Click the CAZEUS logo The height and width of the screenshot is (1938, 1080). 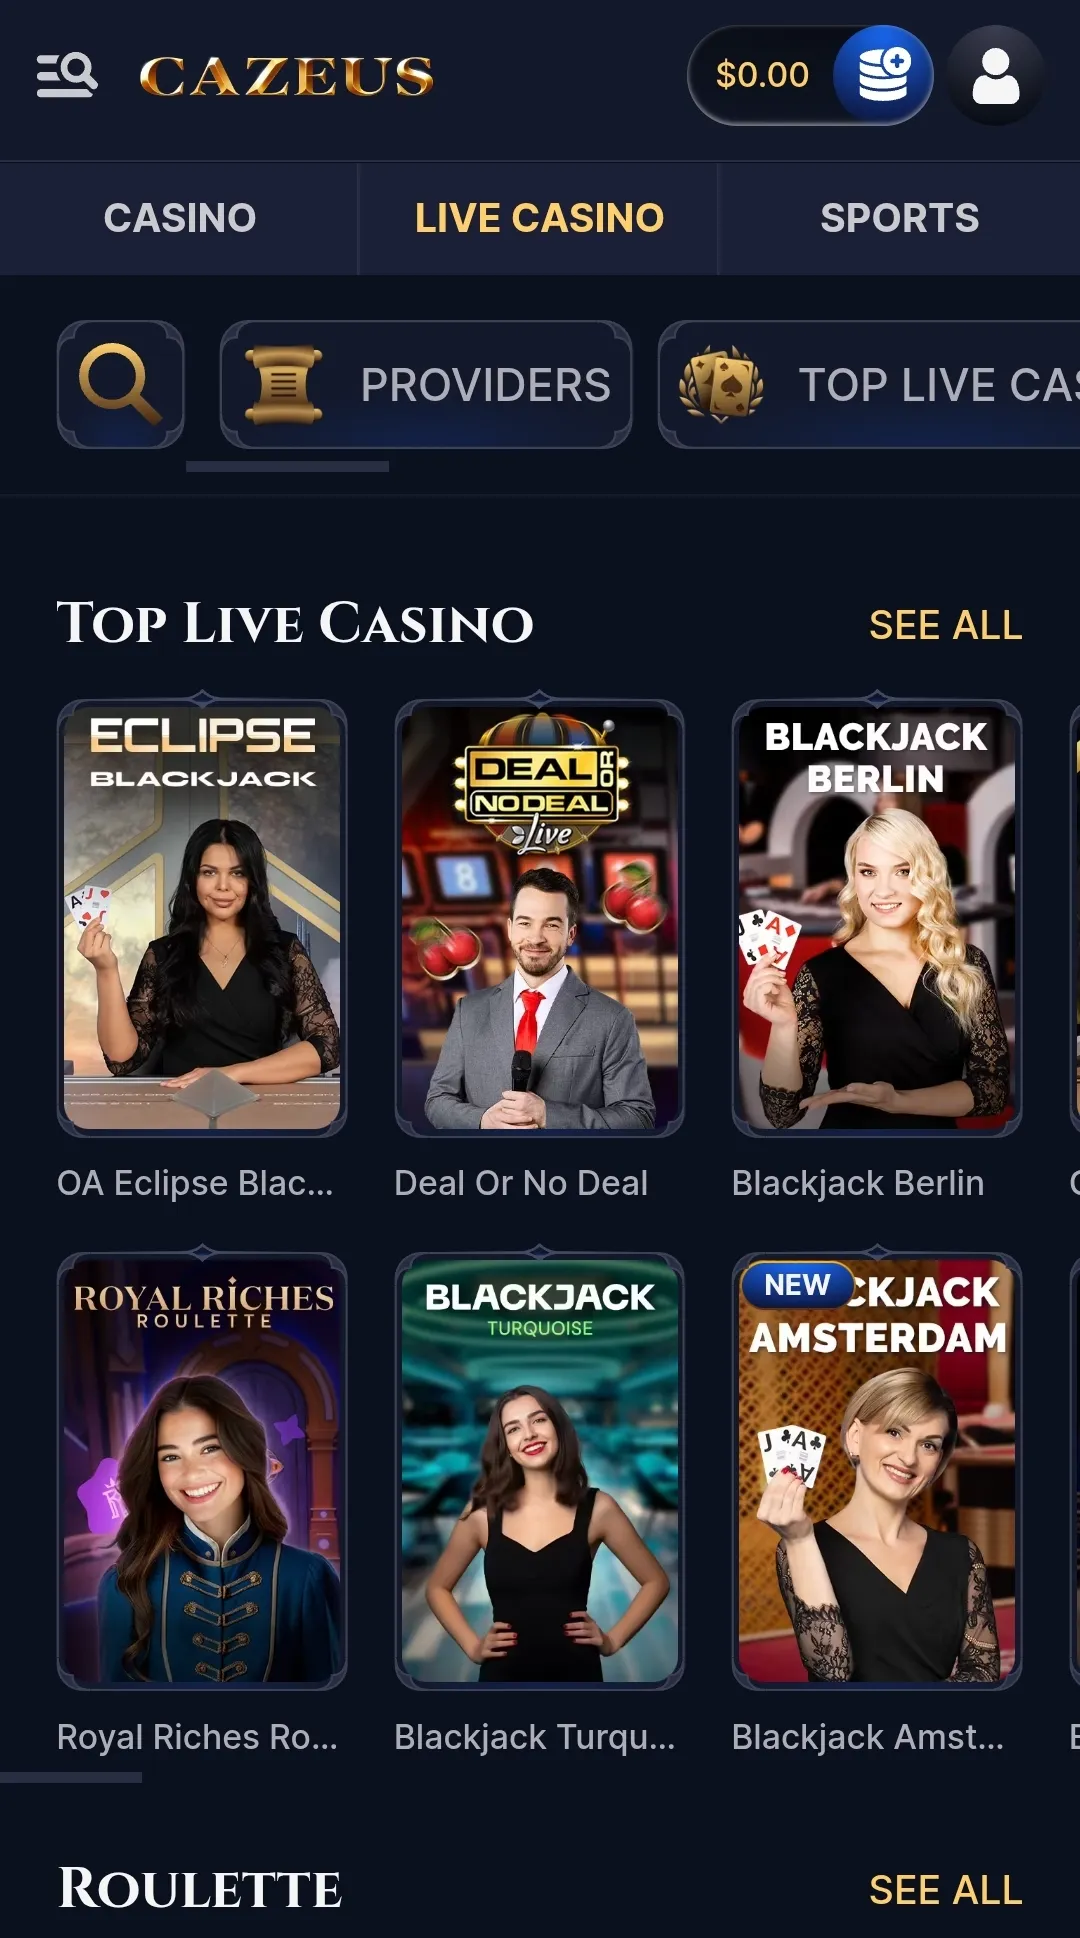pyautogui.click(x=286, y=76)
